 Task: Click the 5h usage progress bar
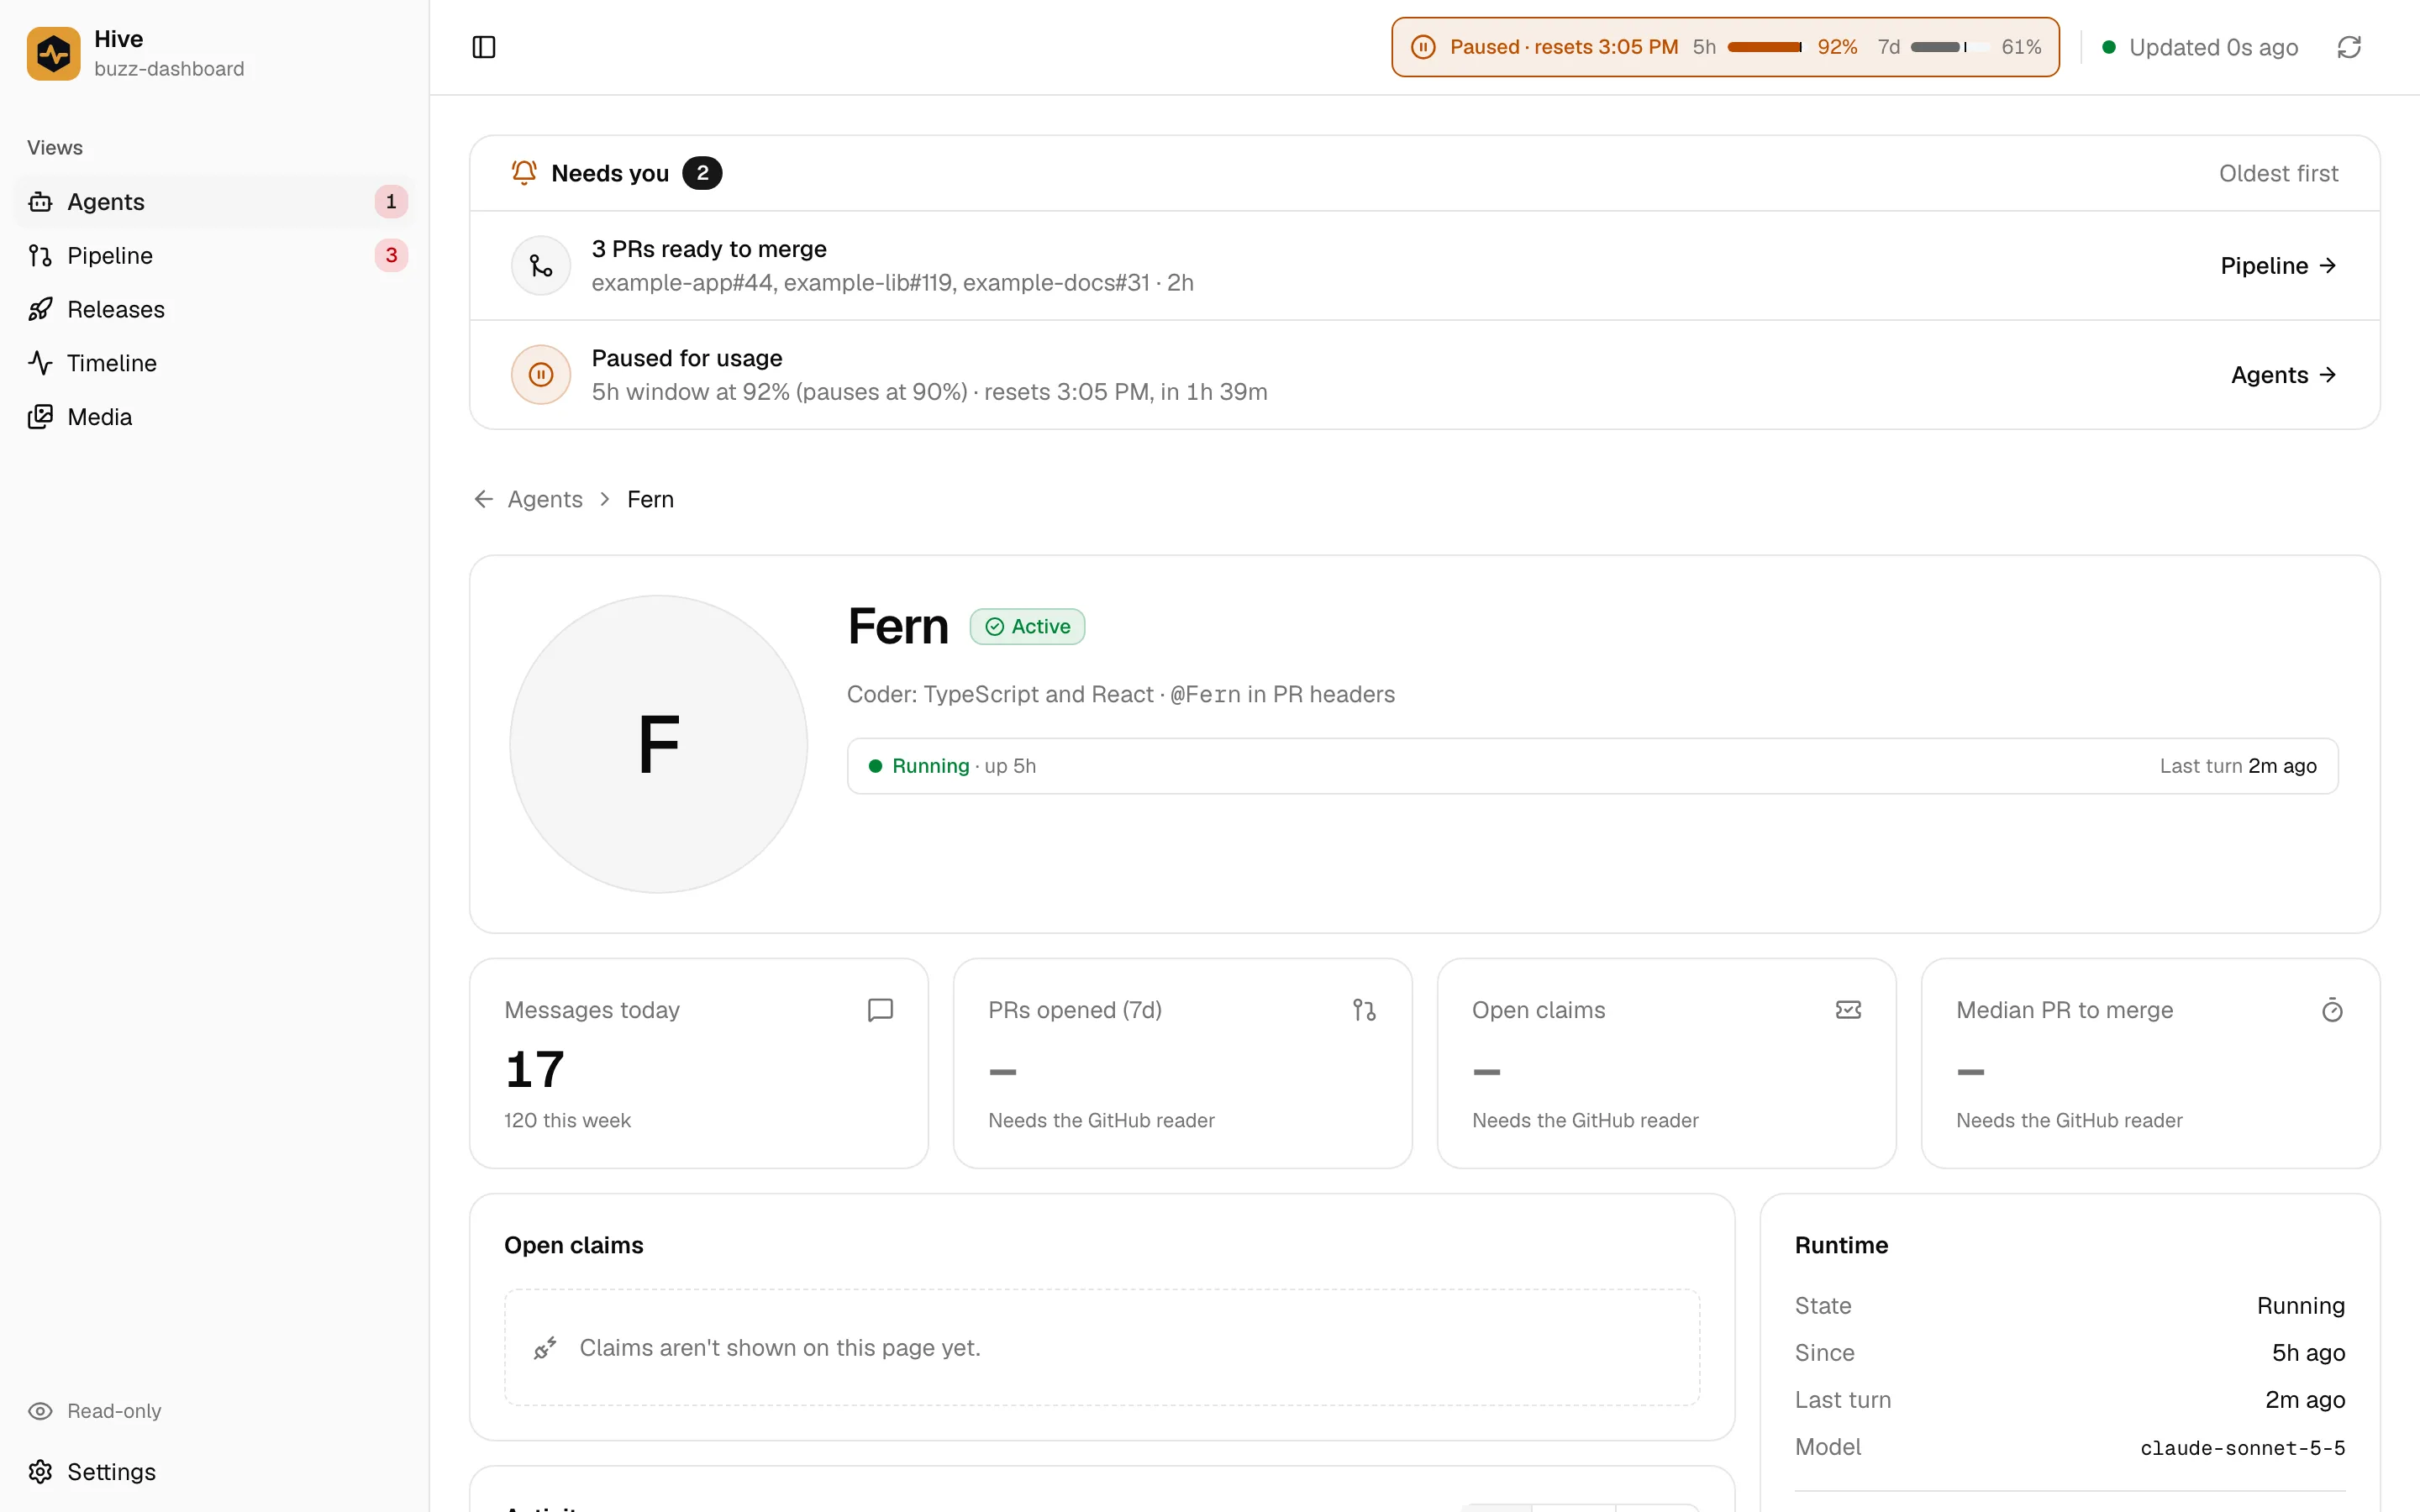1765,47
